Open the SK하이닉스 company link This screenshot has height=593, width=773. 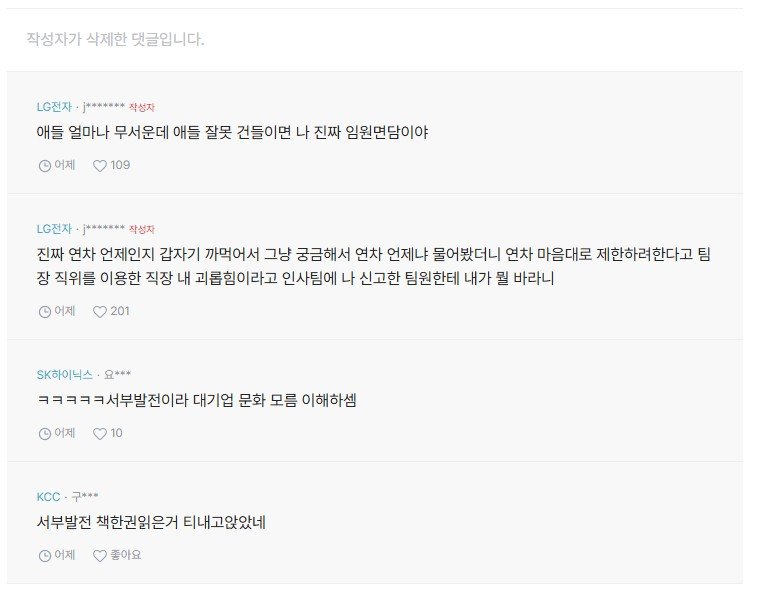(65, 374)
